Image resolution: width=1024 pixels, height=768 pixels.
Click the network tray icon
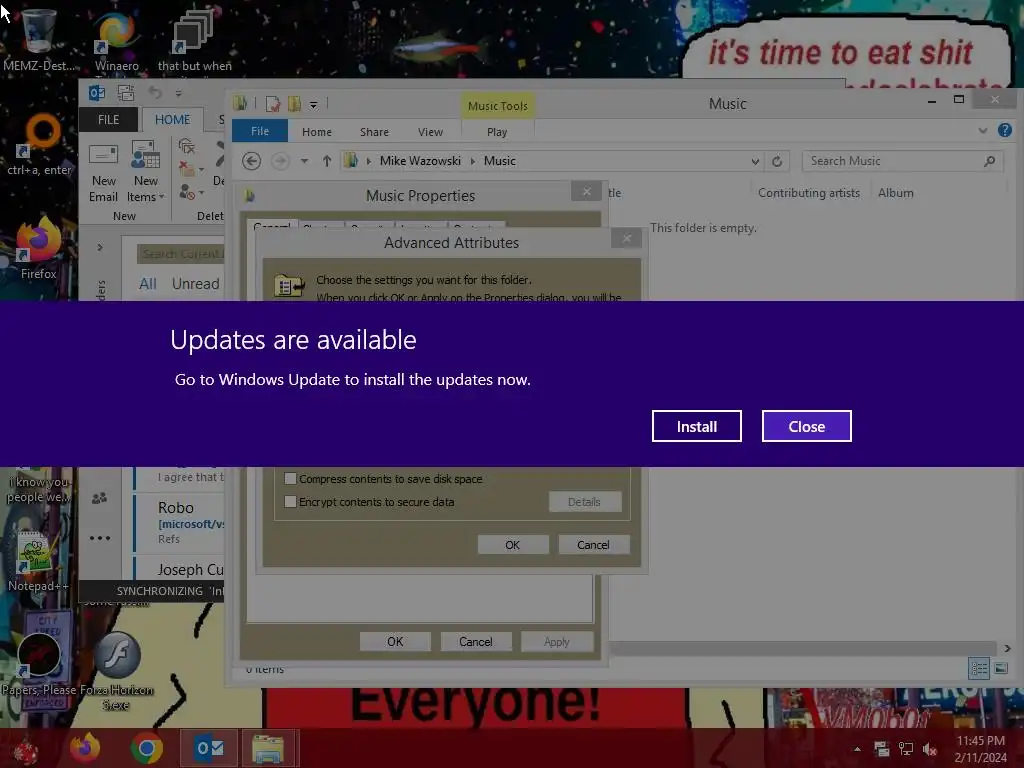click(906, 749)
